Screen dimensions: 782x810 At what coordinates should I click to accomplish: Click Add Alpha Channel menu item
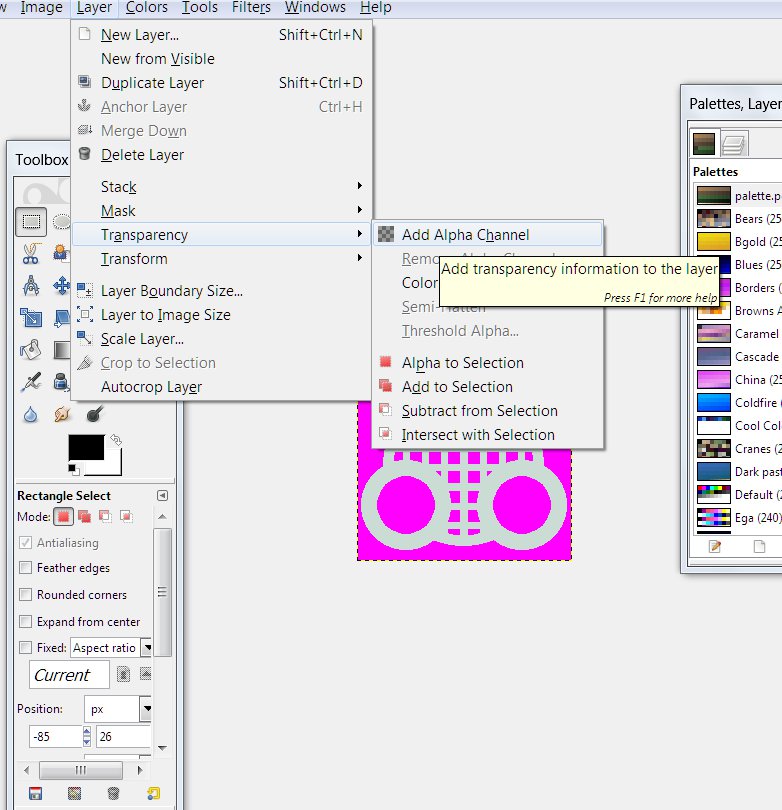466,235
